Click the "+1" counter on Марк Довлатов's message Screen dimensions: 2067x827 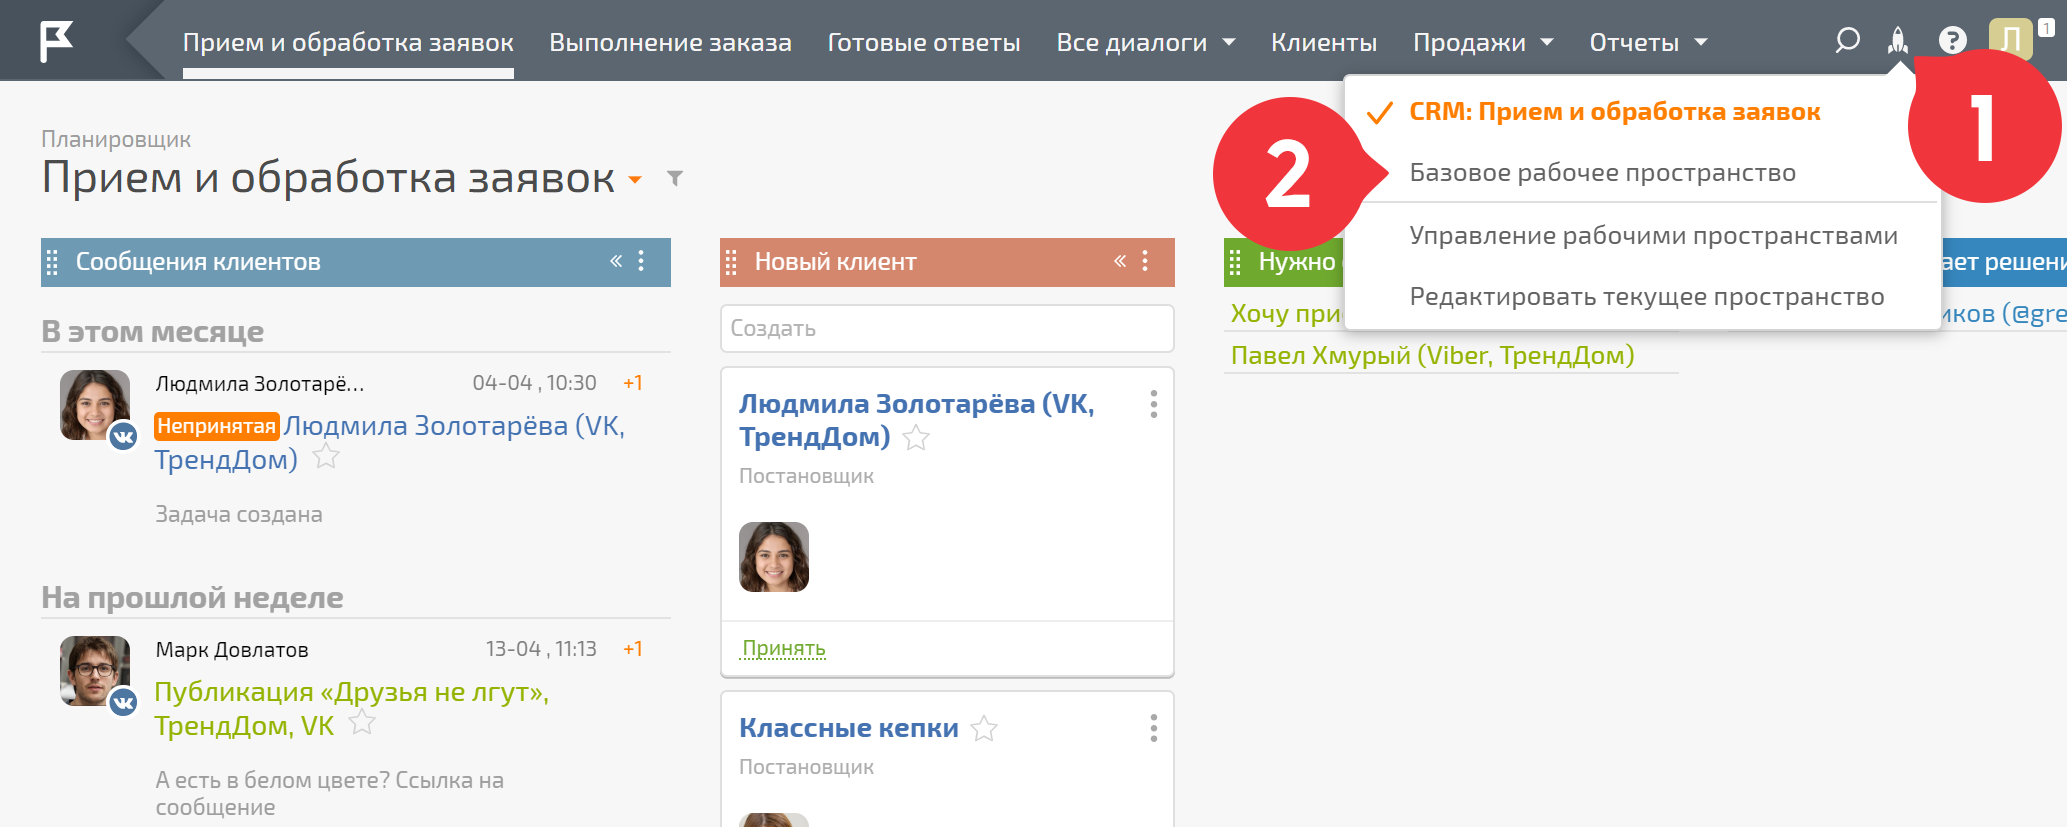coord(633,649)
